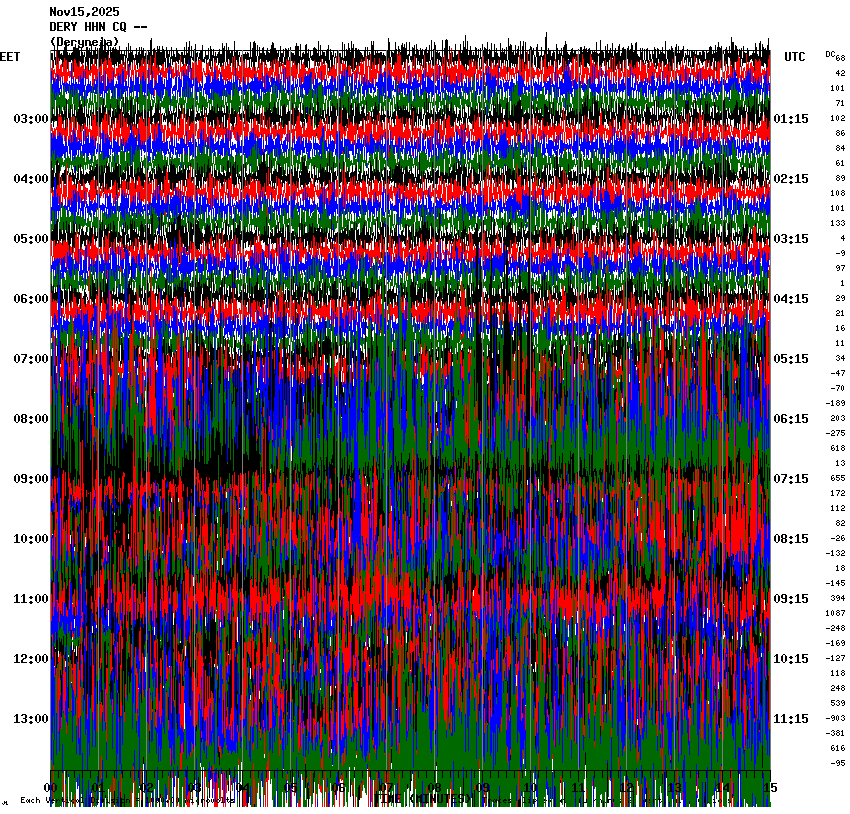Select the 11:00 EET time label

[30, 599]
